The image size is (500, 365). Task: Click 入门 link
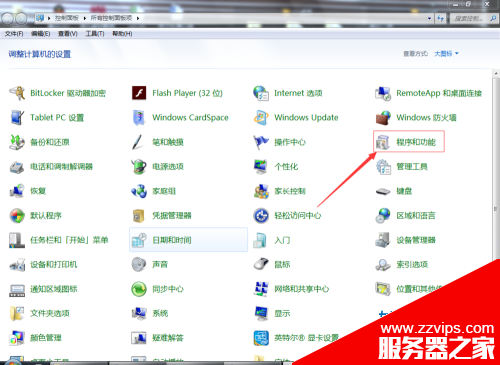tap(282, 240)
